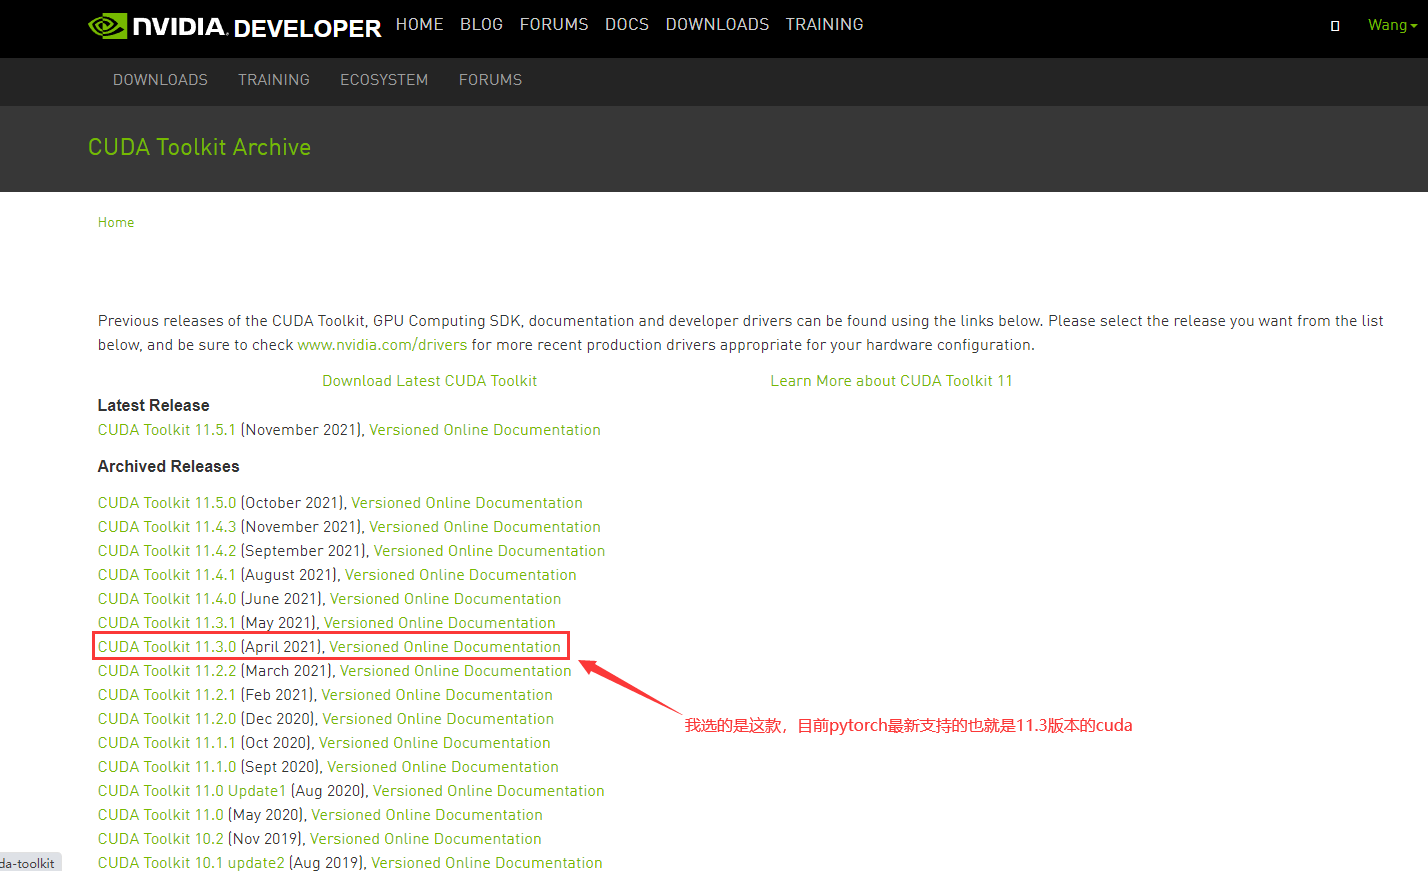1428x871 pixels.
Task: Open the Wang account dropdown
Action: click(x=1392, y=25)
